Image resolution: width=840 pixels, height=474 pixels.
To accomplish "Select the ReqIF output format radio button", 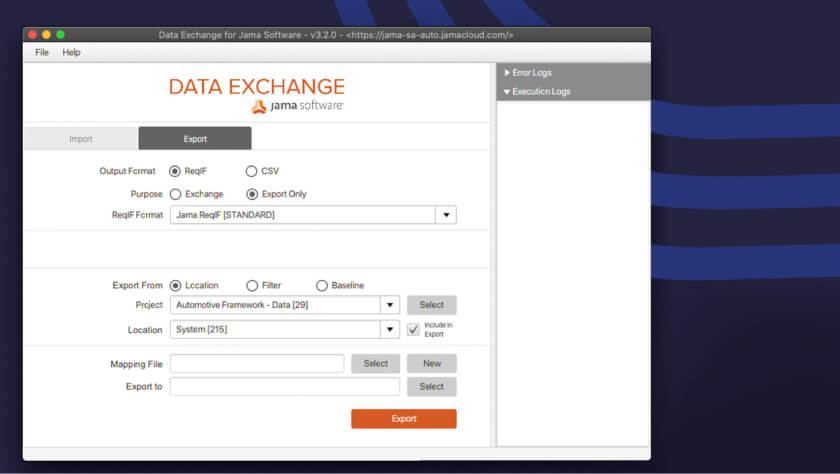I will pyautogui.click(x=175, y=171).
